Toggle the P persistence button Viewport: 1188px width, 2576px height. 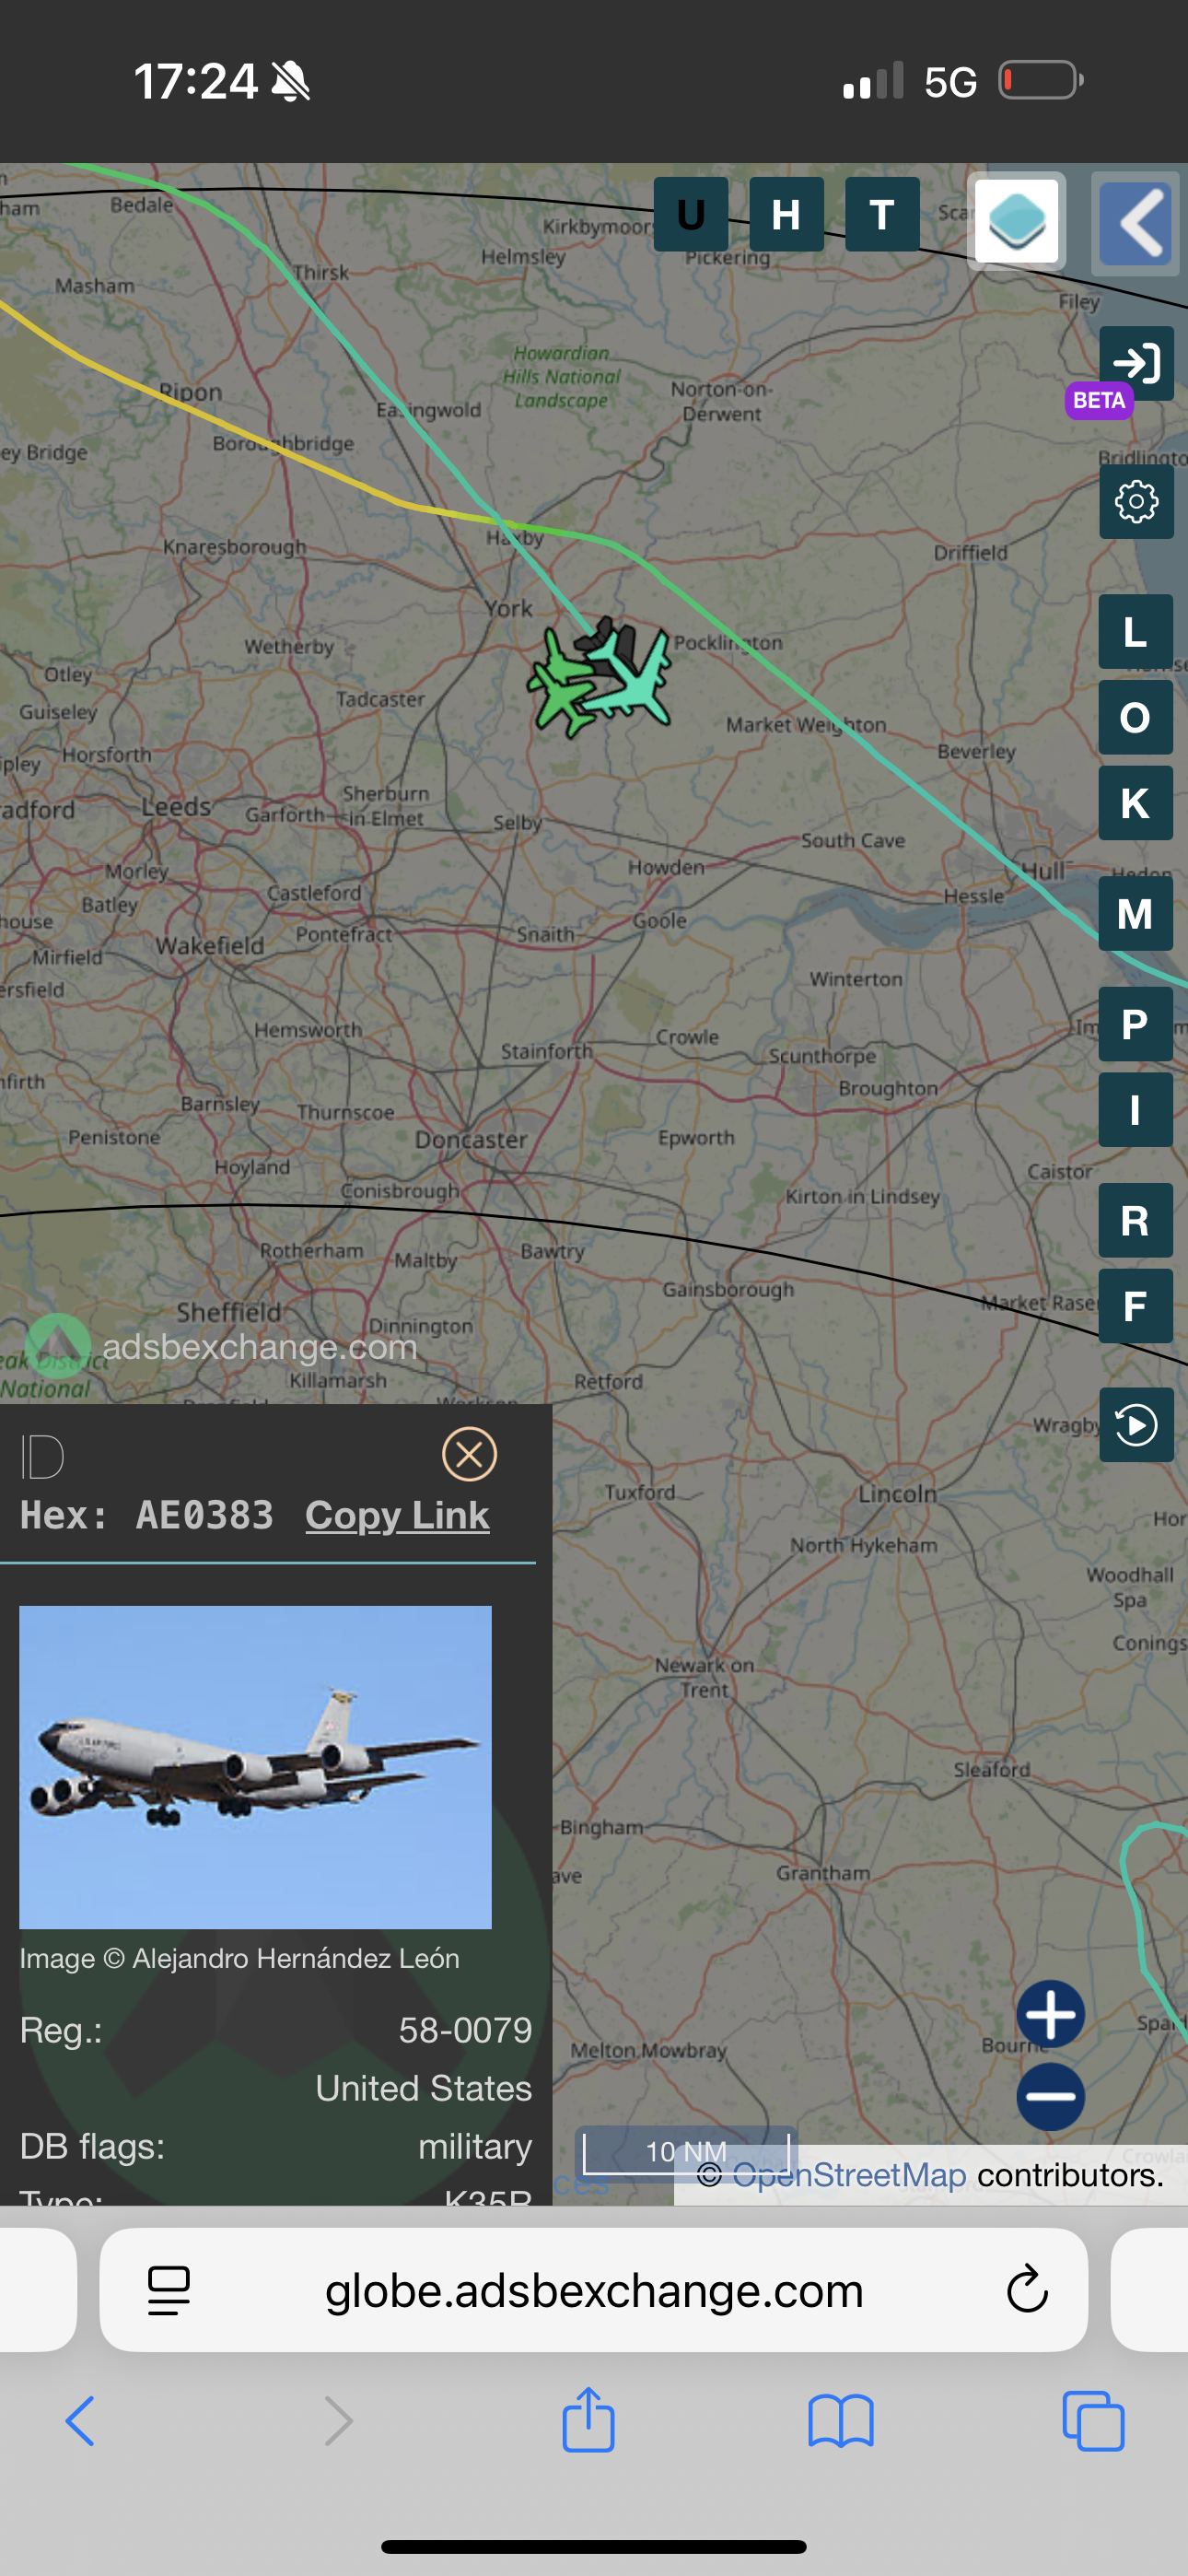point(1136,1024)
